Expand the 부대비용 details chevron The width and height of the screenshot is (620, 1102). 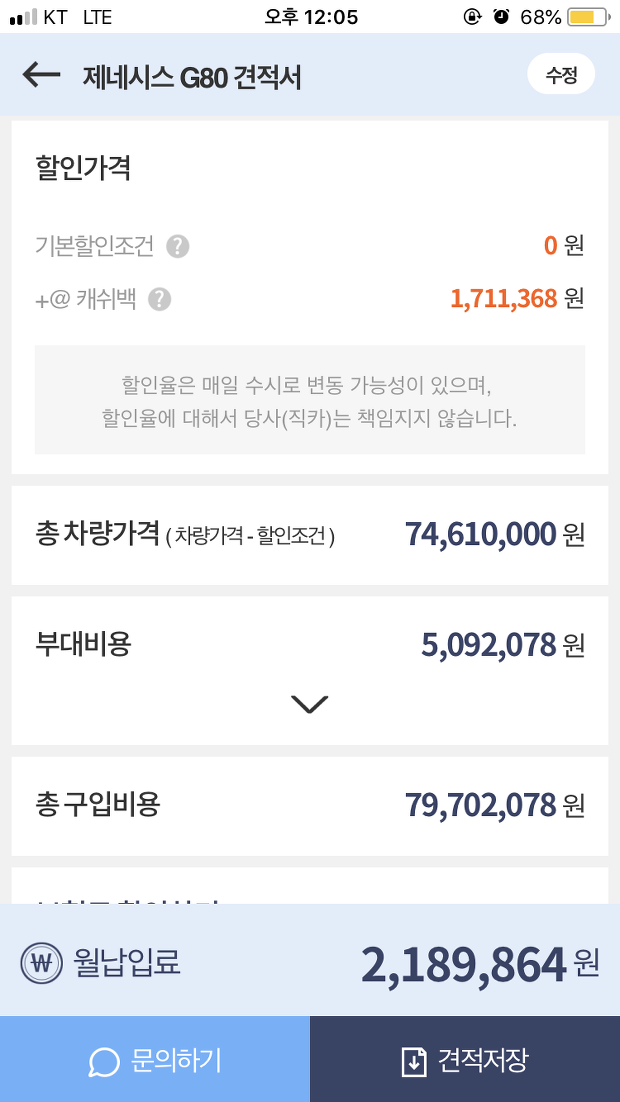[x=309, y=704]
